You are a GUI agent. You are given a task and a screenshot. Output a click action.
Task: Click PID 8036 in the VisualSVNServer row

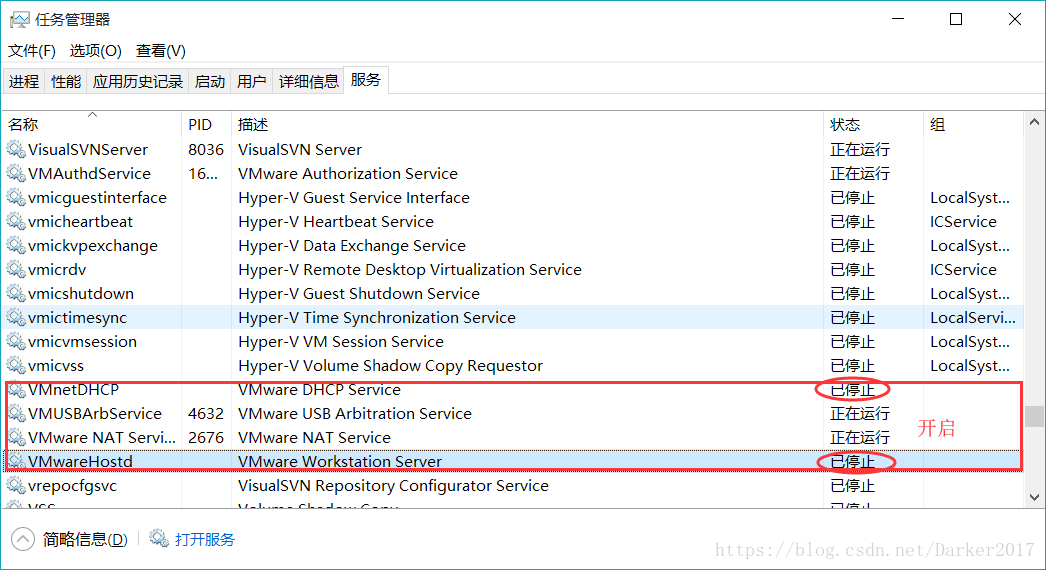click(x=205, y=150)
